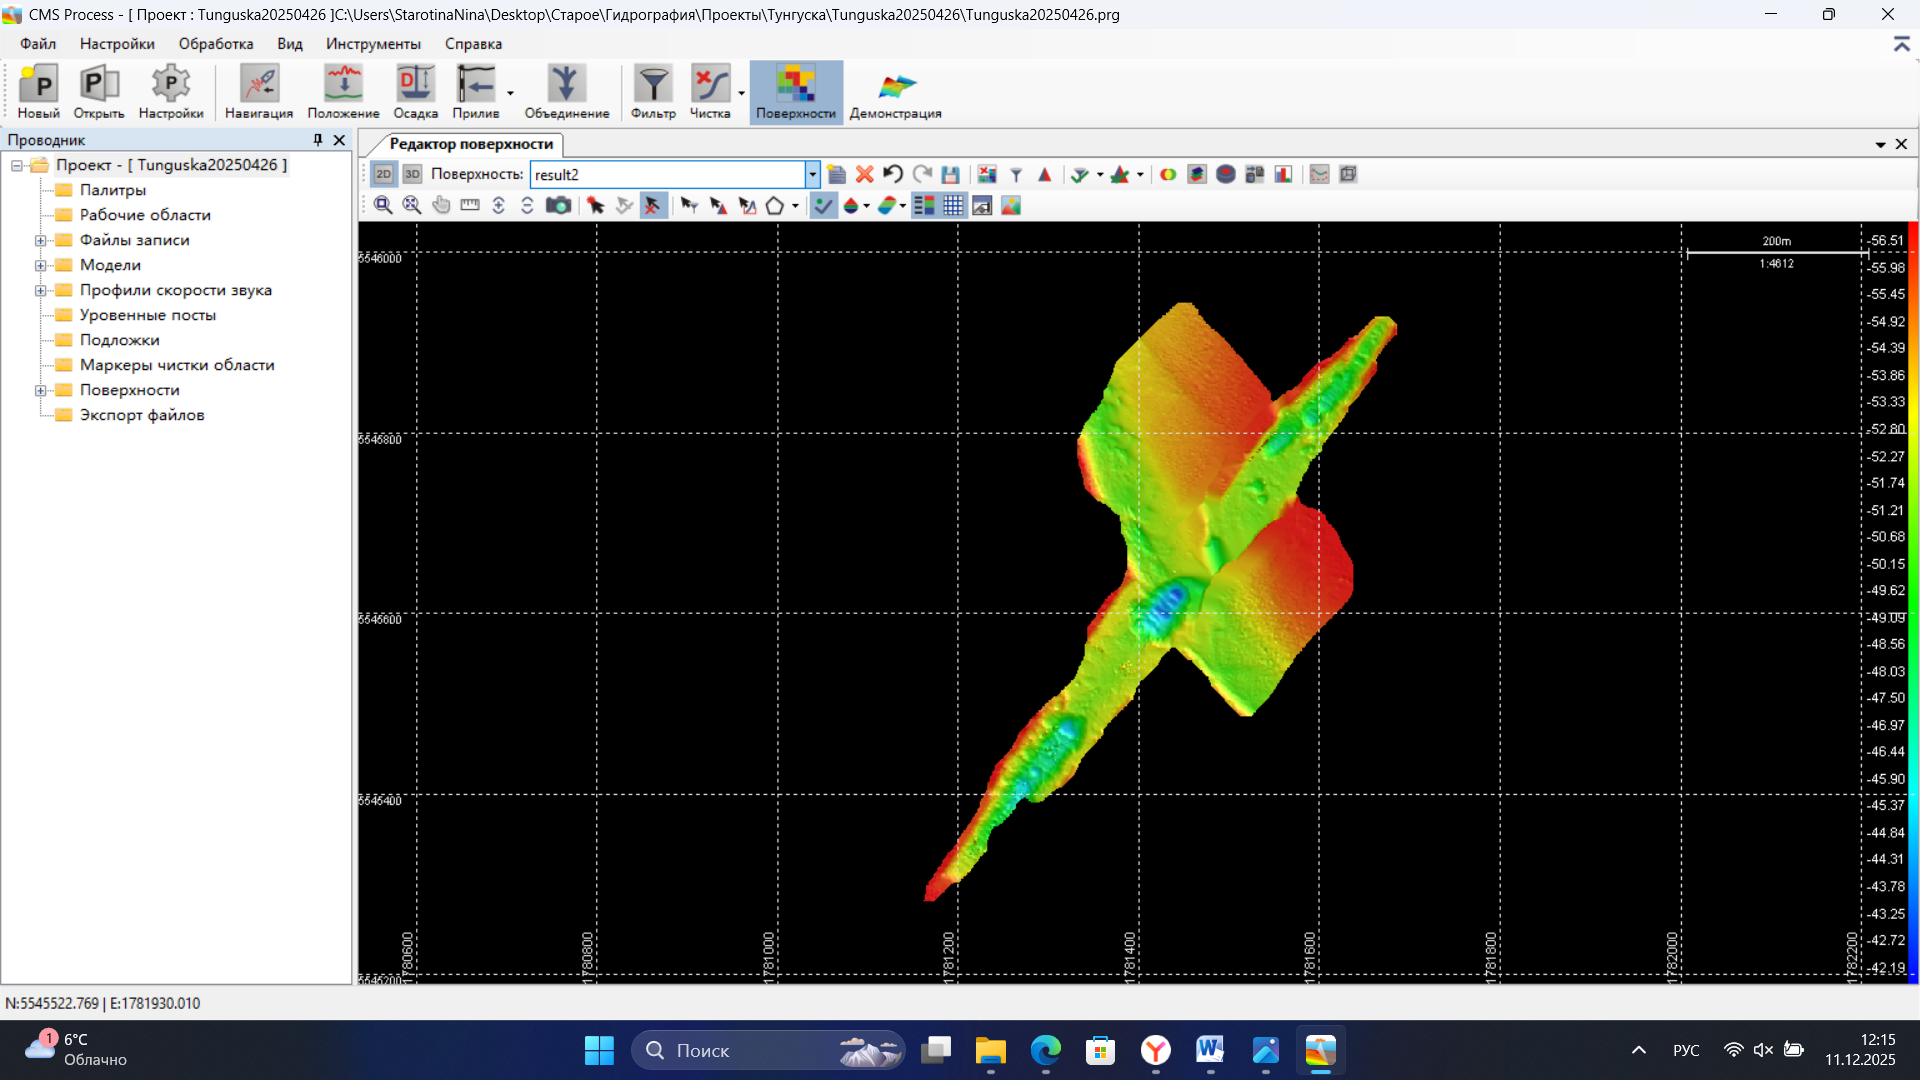This screenshot has height=1080, width=1920.
Task: Open the Обработка menu
Action: (x=216, y=44)
